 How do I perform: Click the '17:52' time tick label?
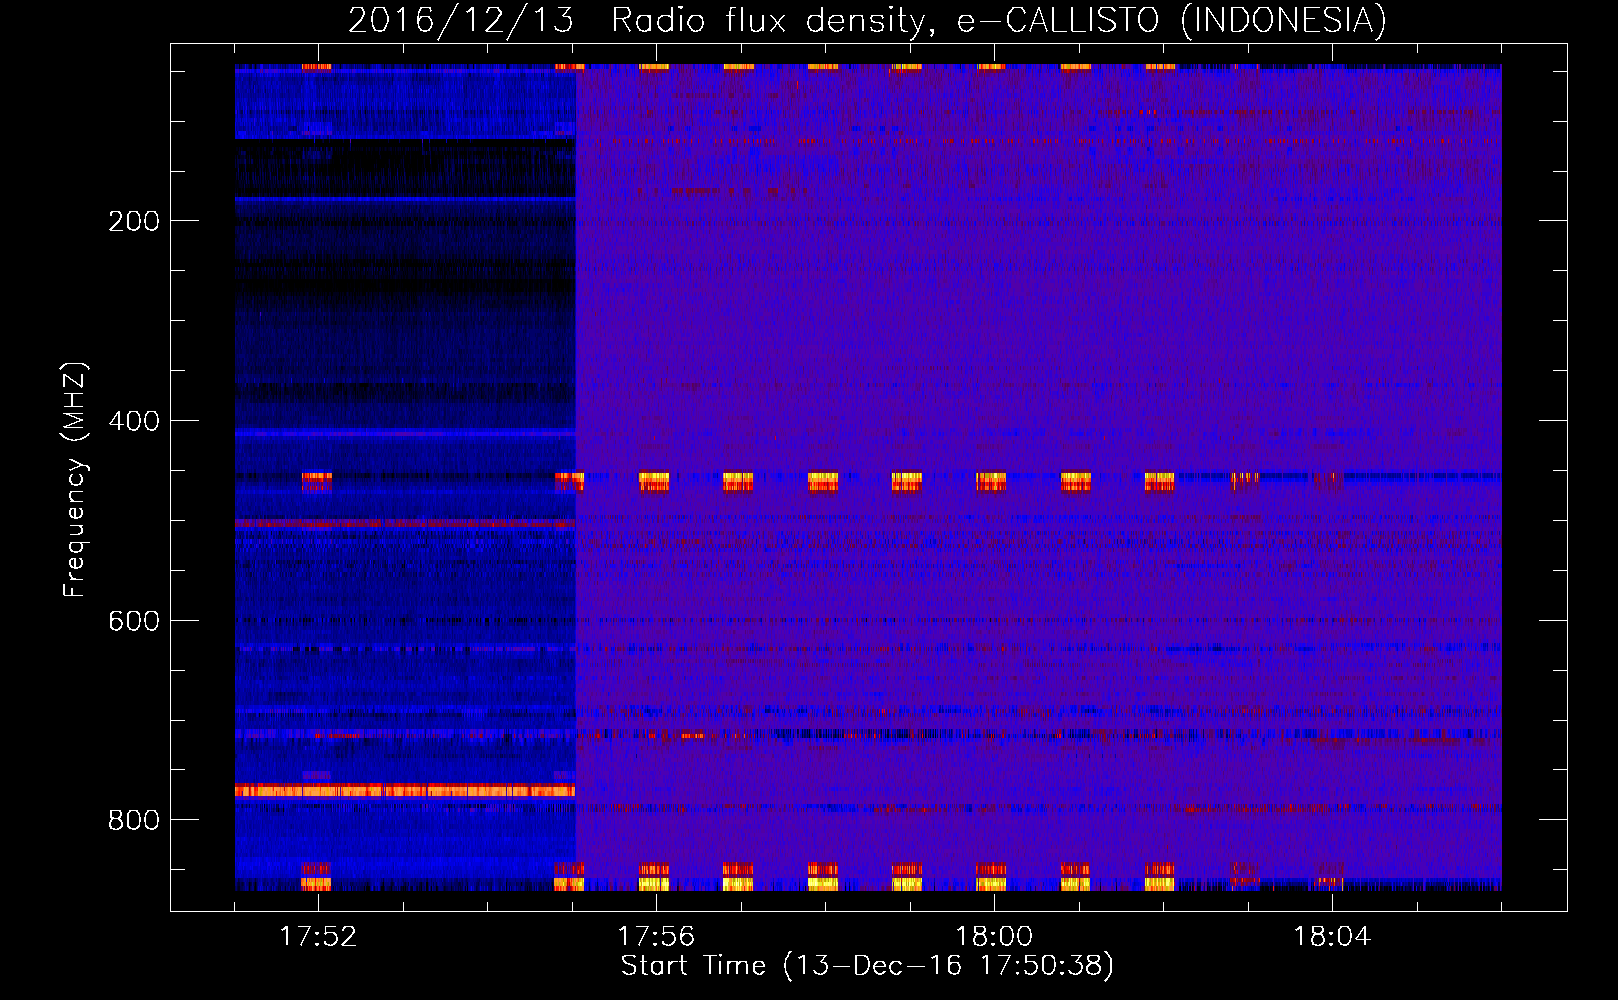click(x=318, y=937)
